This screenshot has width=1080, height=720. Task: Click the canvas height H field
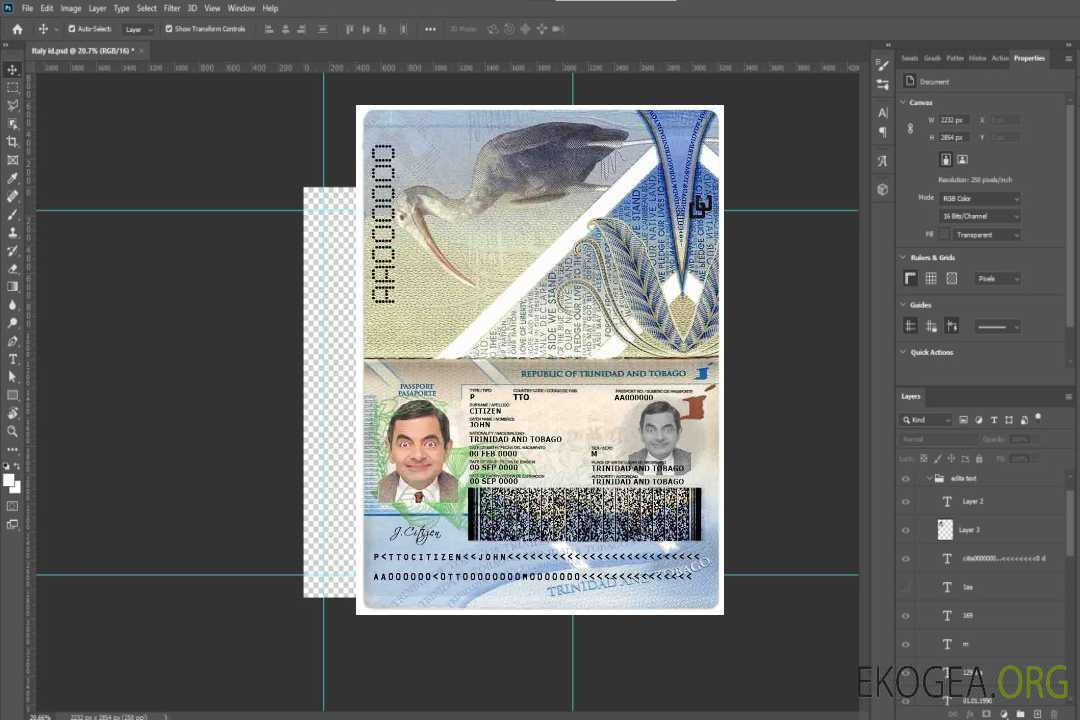(955, 138)
